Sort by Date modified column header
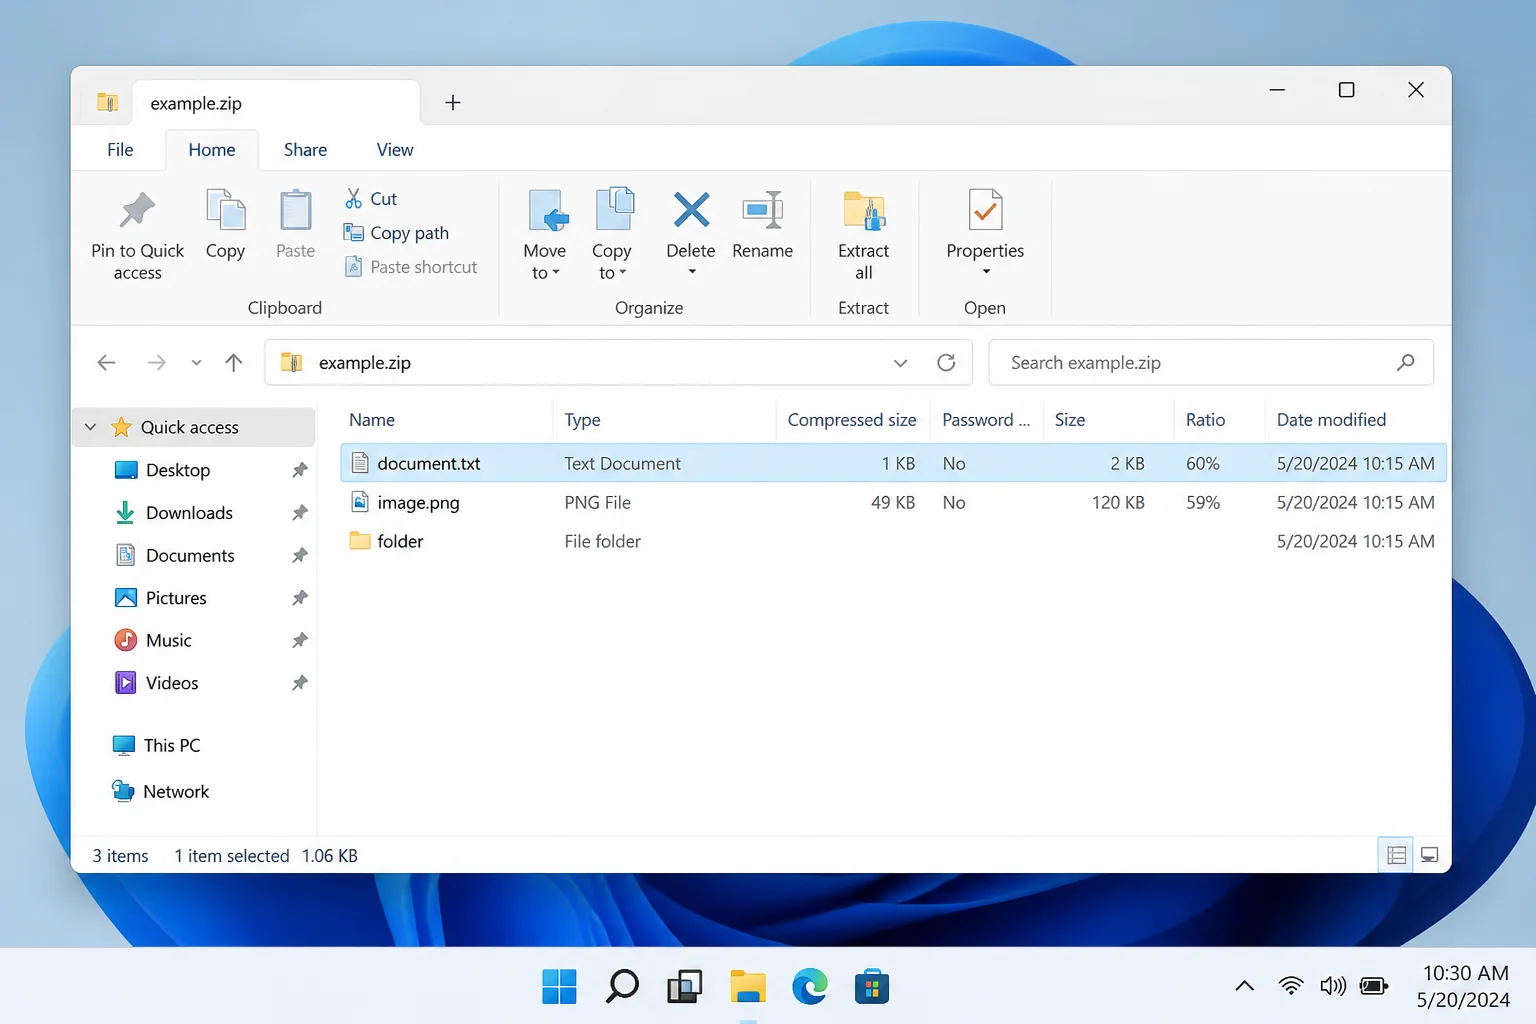The image size is (1536, 1024). [1331, 420]
